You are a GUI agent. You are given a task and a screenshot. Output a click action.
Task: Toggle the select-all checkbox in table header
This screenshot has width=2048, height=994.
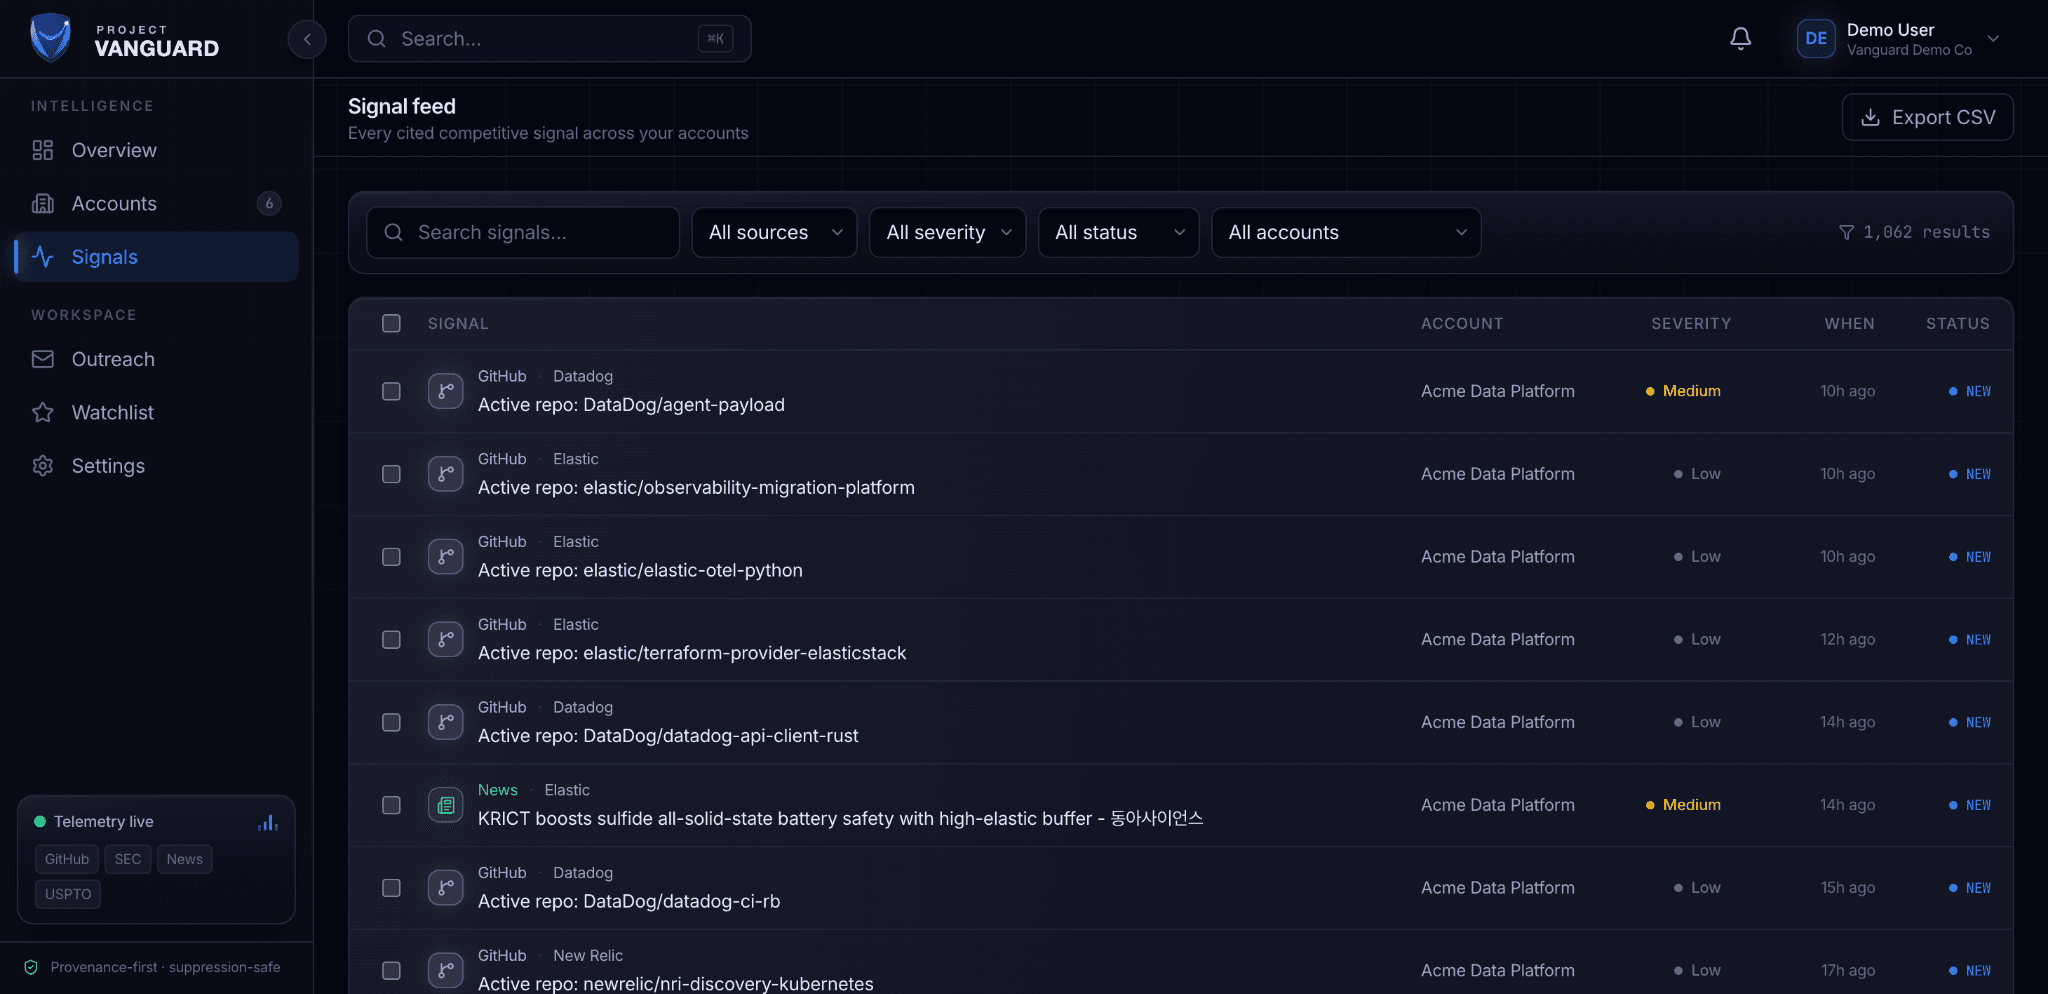tap(391, 323)
